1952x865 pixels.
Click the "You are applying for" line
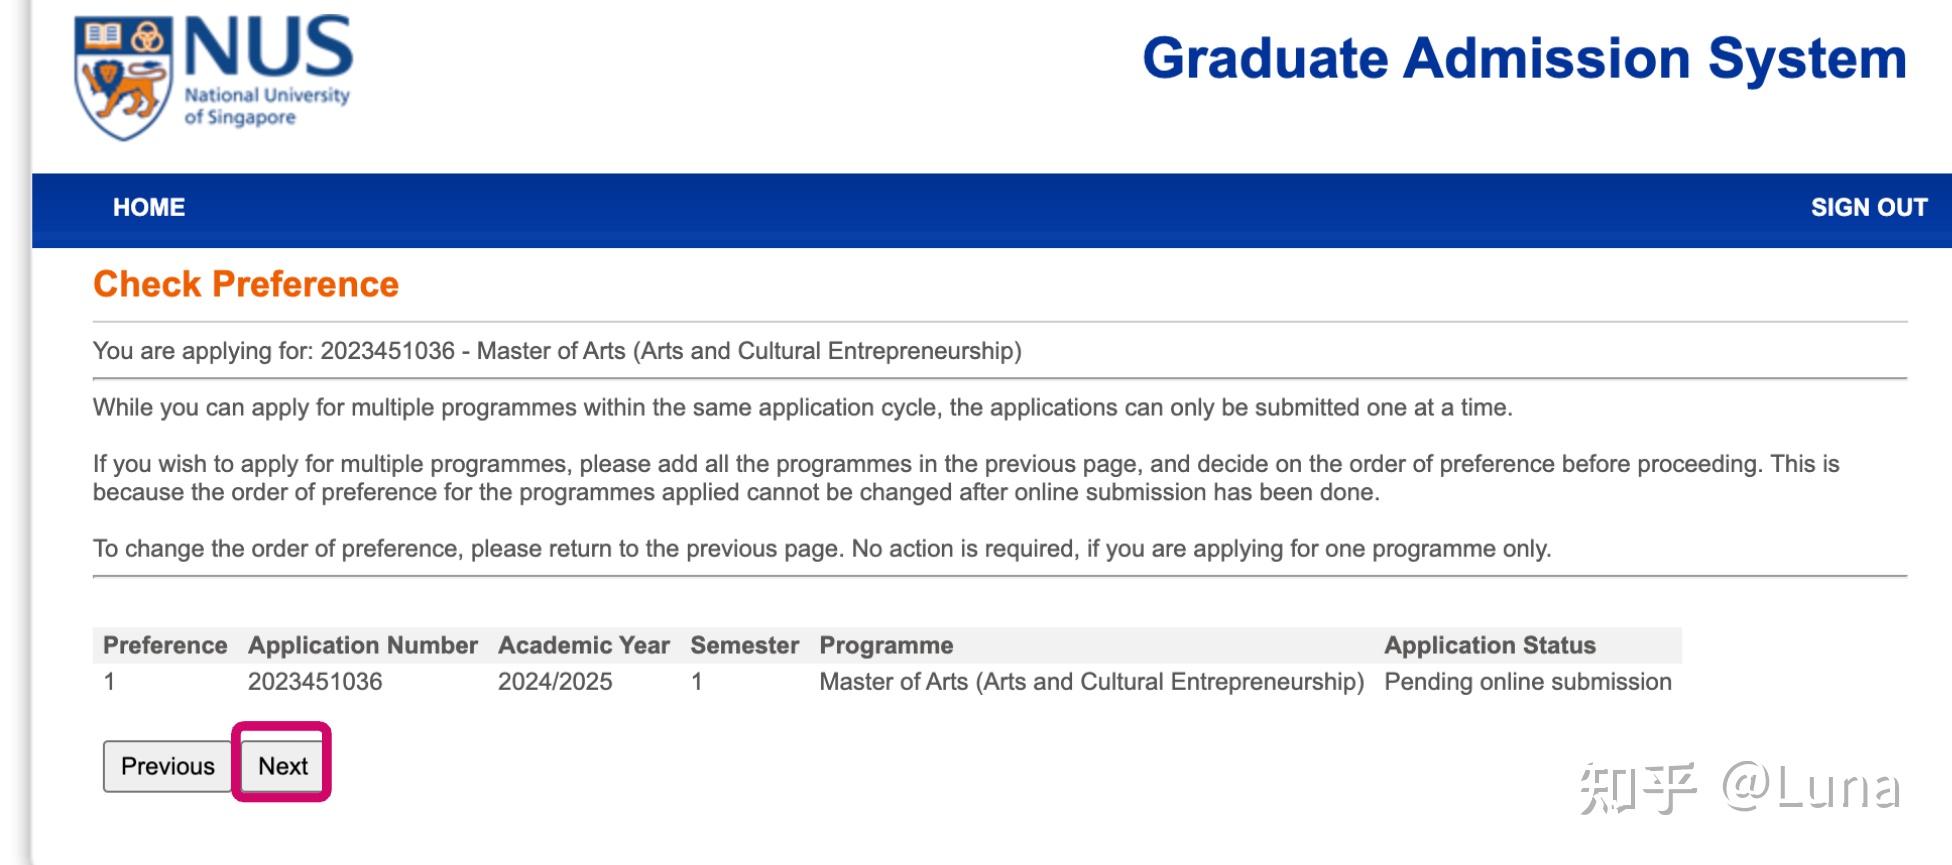(557, 351)
